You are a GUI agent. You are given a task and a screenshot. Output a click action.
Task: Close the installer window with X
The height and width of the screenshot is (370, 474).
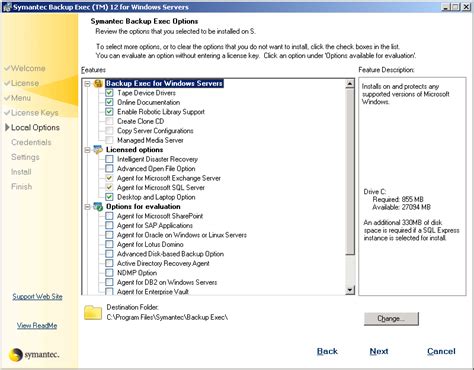[466, 7]
